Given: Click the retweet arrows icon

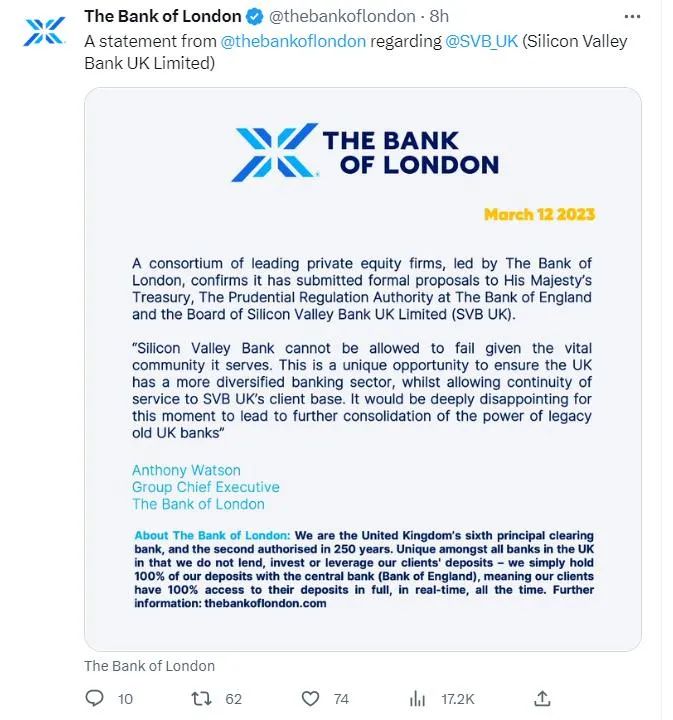Looking at the screenshot, I should coord(201,698).
